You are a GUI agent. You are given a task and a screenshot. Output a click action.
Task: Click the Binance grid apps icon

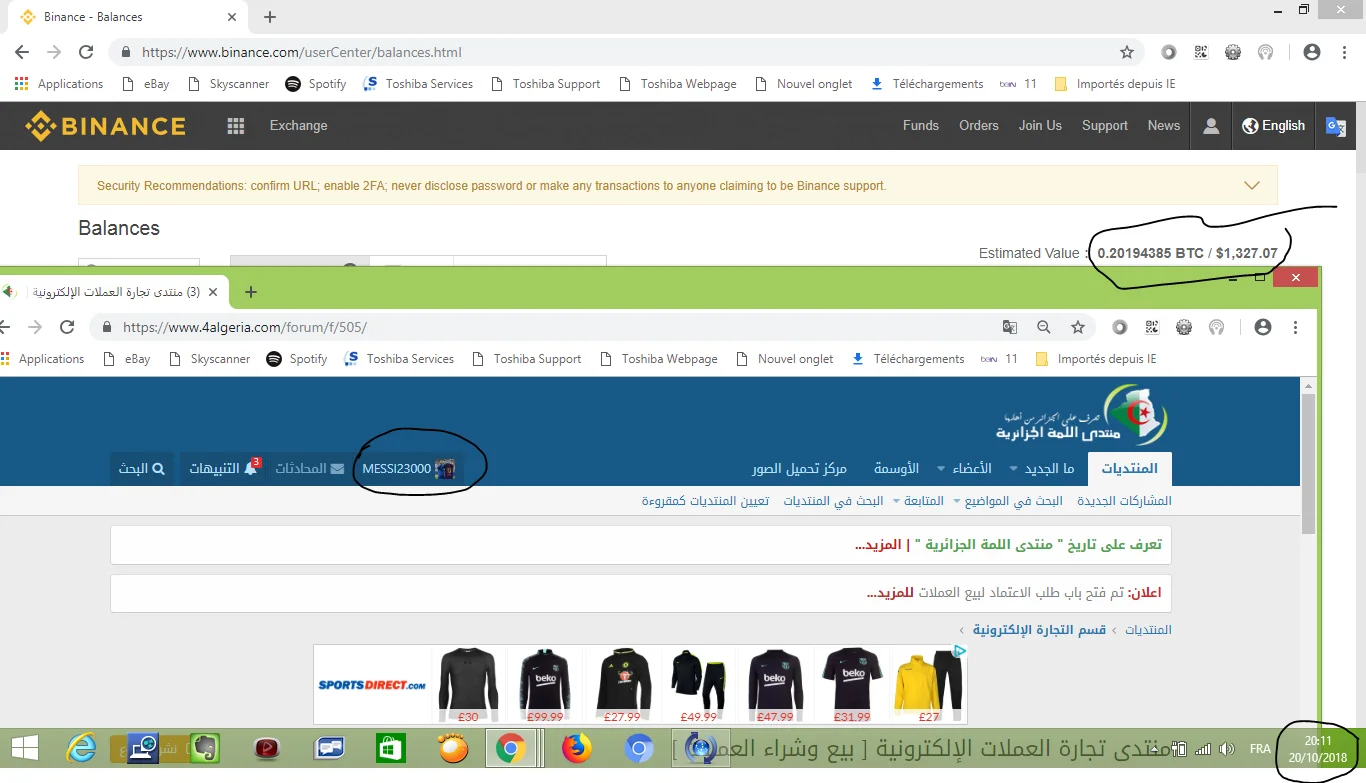click(x=236, y=126)
